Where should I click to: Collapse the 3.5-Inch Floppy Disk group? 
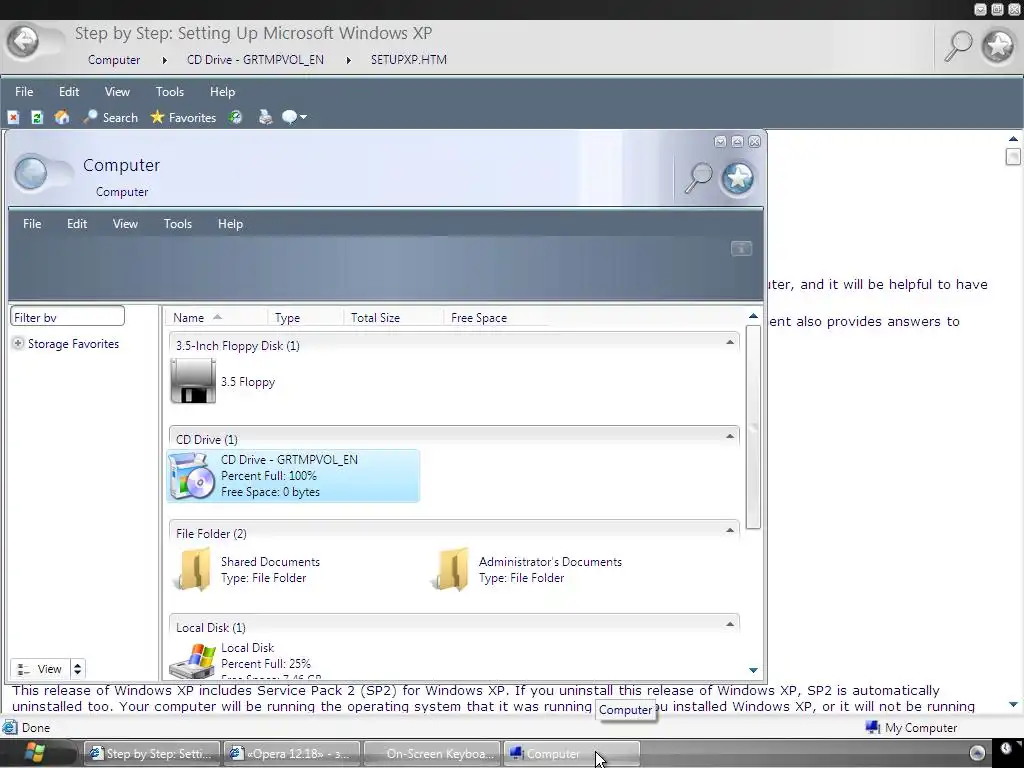729,343
